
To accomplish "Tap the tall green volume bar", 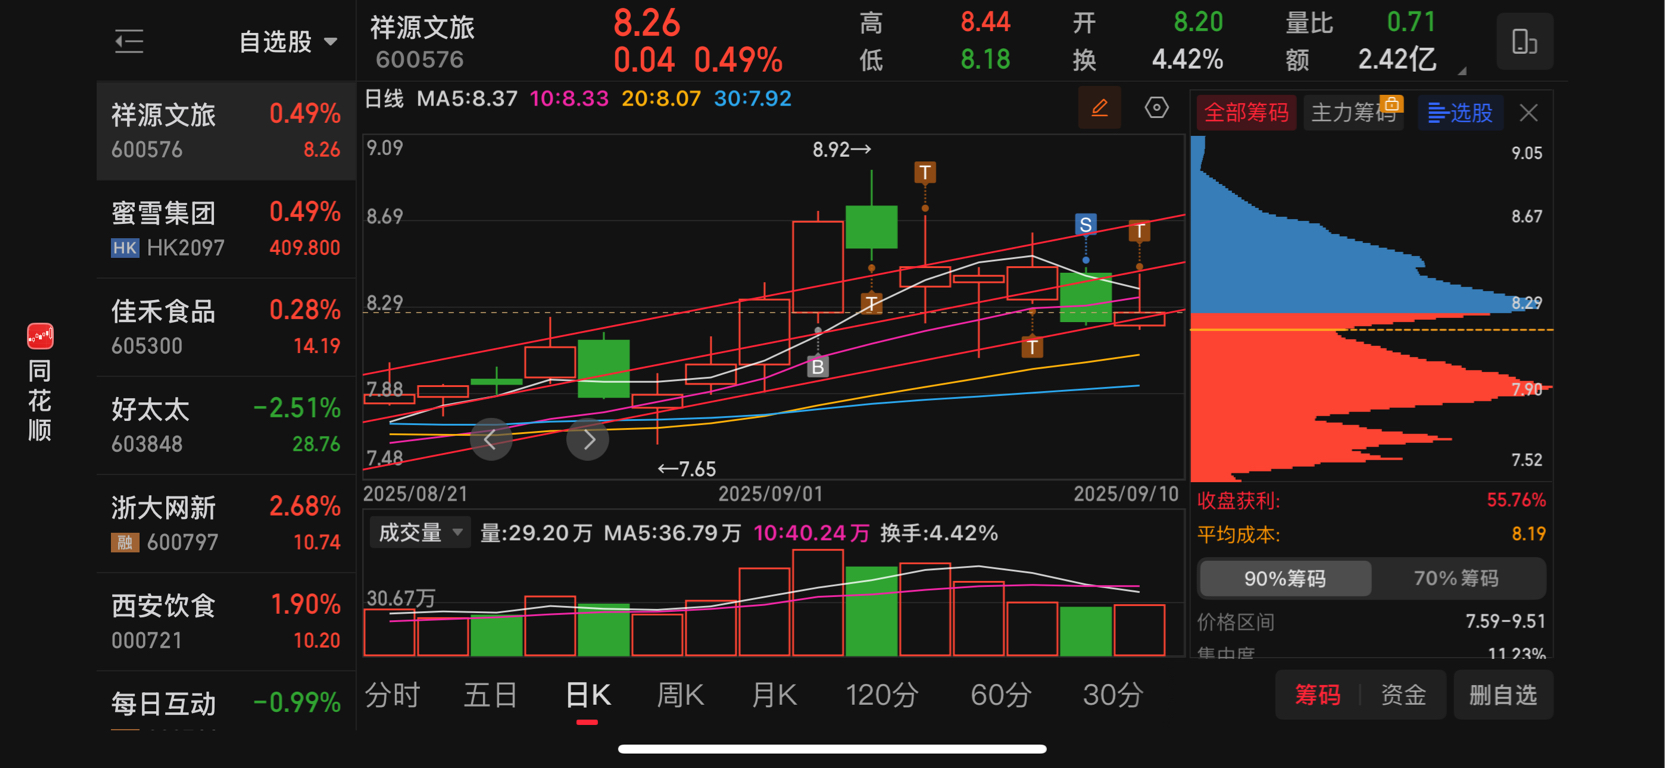I will pyautogui.click(x=871, y=611).
